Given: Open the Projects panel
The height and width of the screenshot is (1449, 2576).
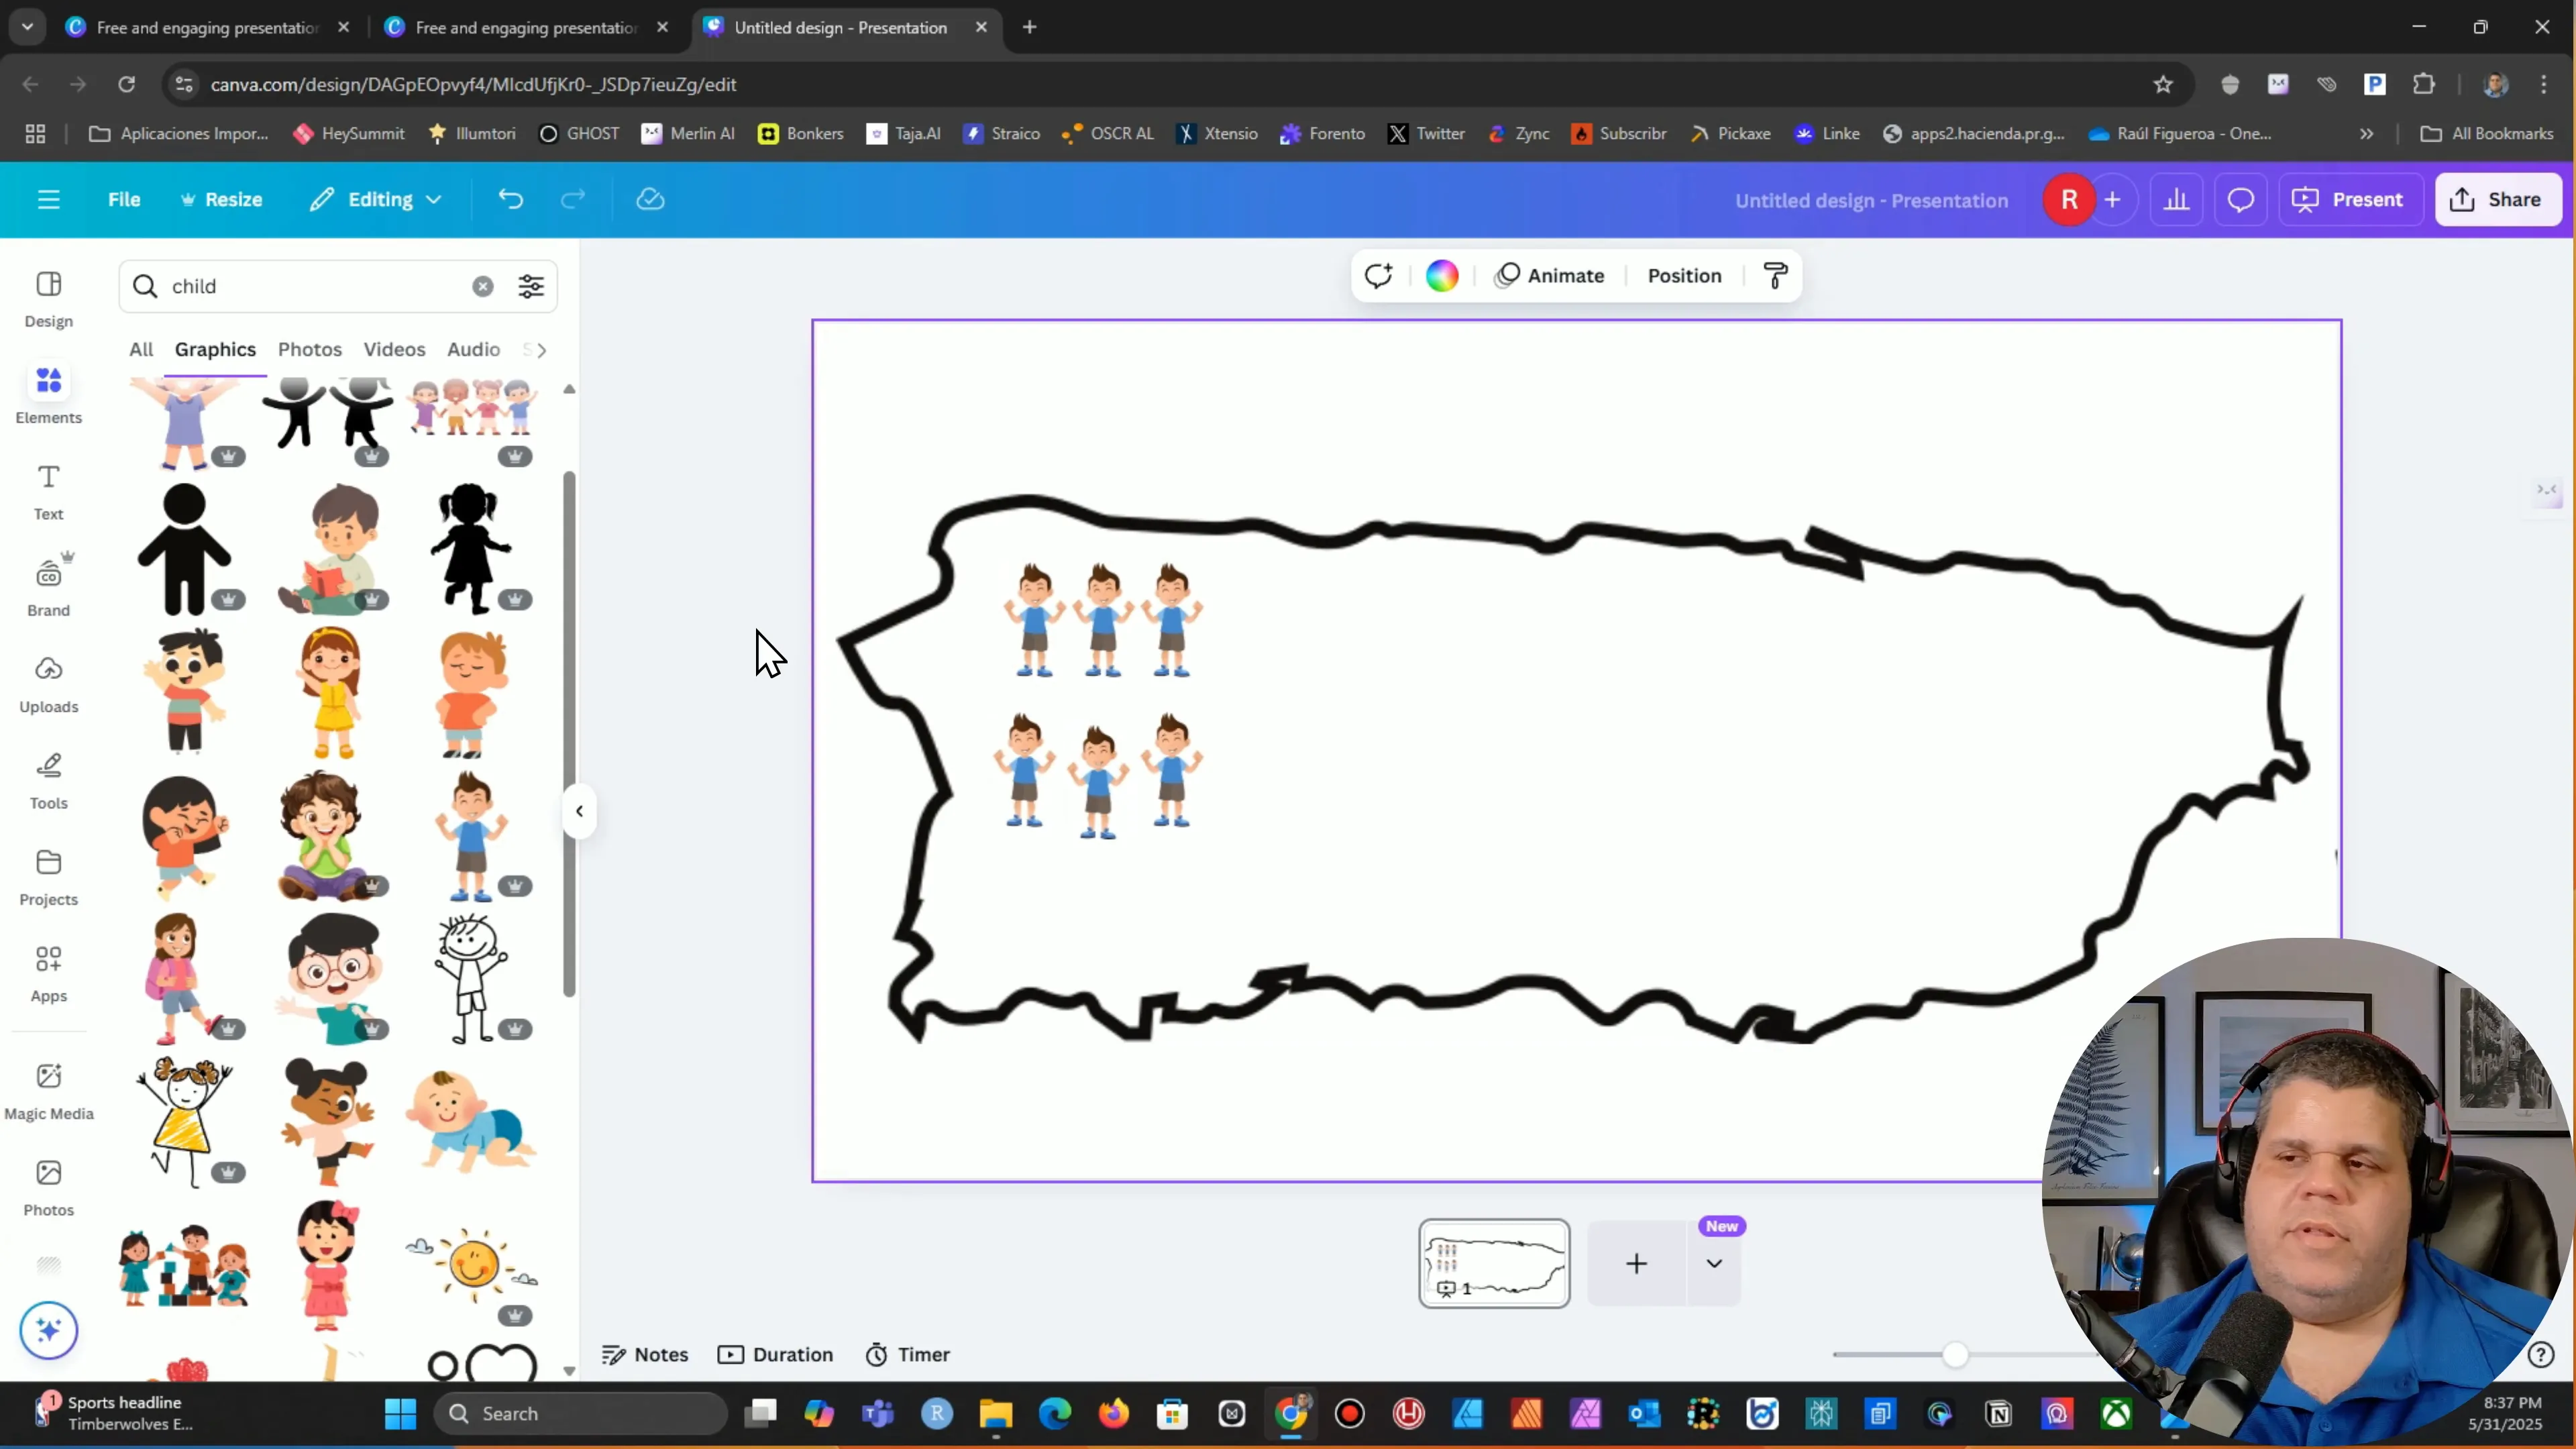Looking at the screenshot, I should coord(48,877).
